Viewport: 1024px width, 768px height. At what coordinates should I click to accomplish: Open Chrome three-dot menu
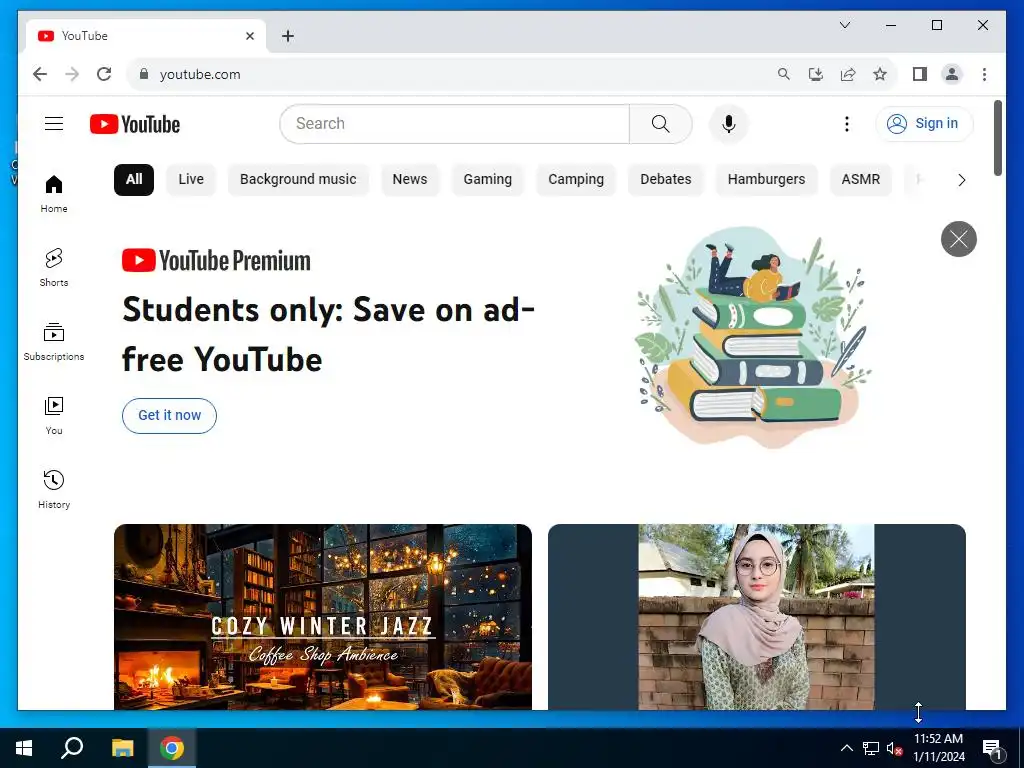point(984,74)
